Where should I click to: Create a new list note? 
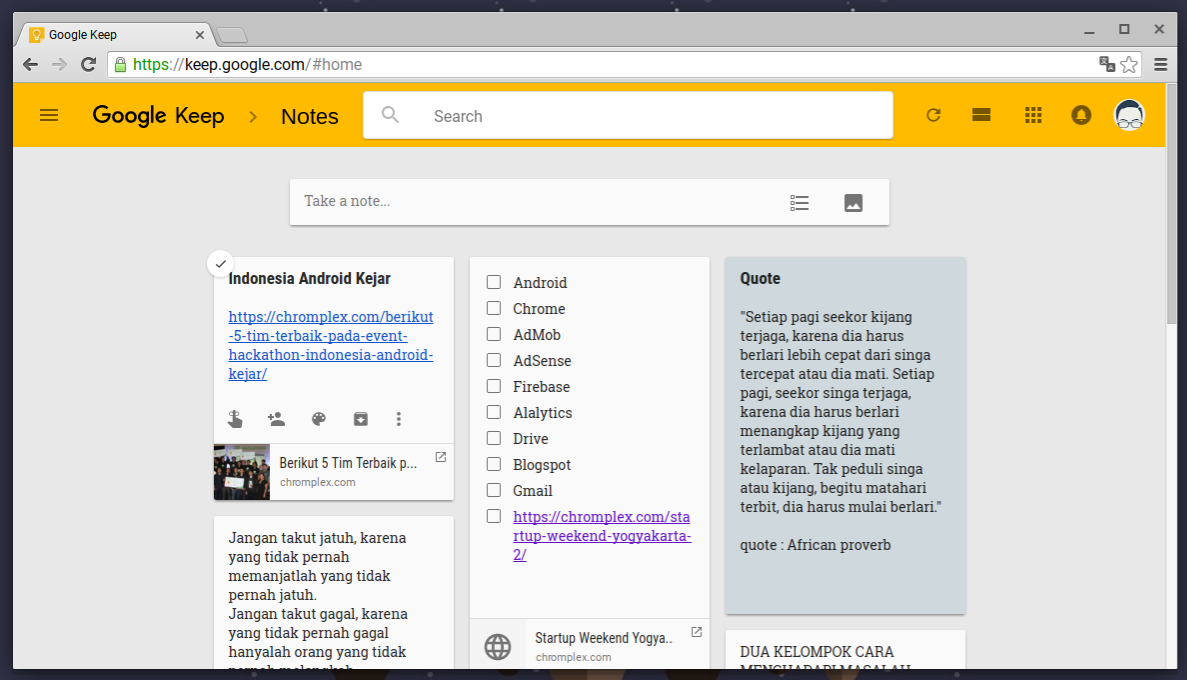tap(799, 203)
